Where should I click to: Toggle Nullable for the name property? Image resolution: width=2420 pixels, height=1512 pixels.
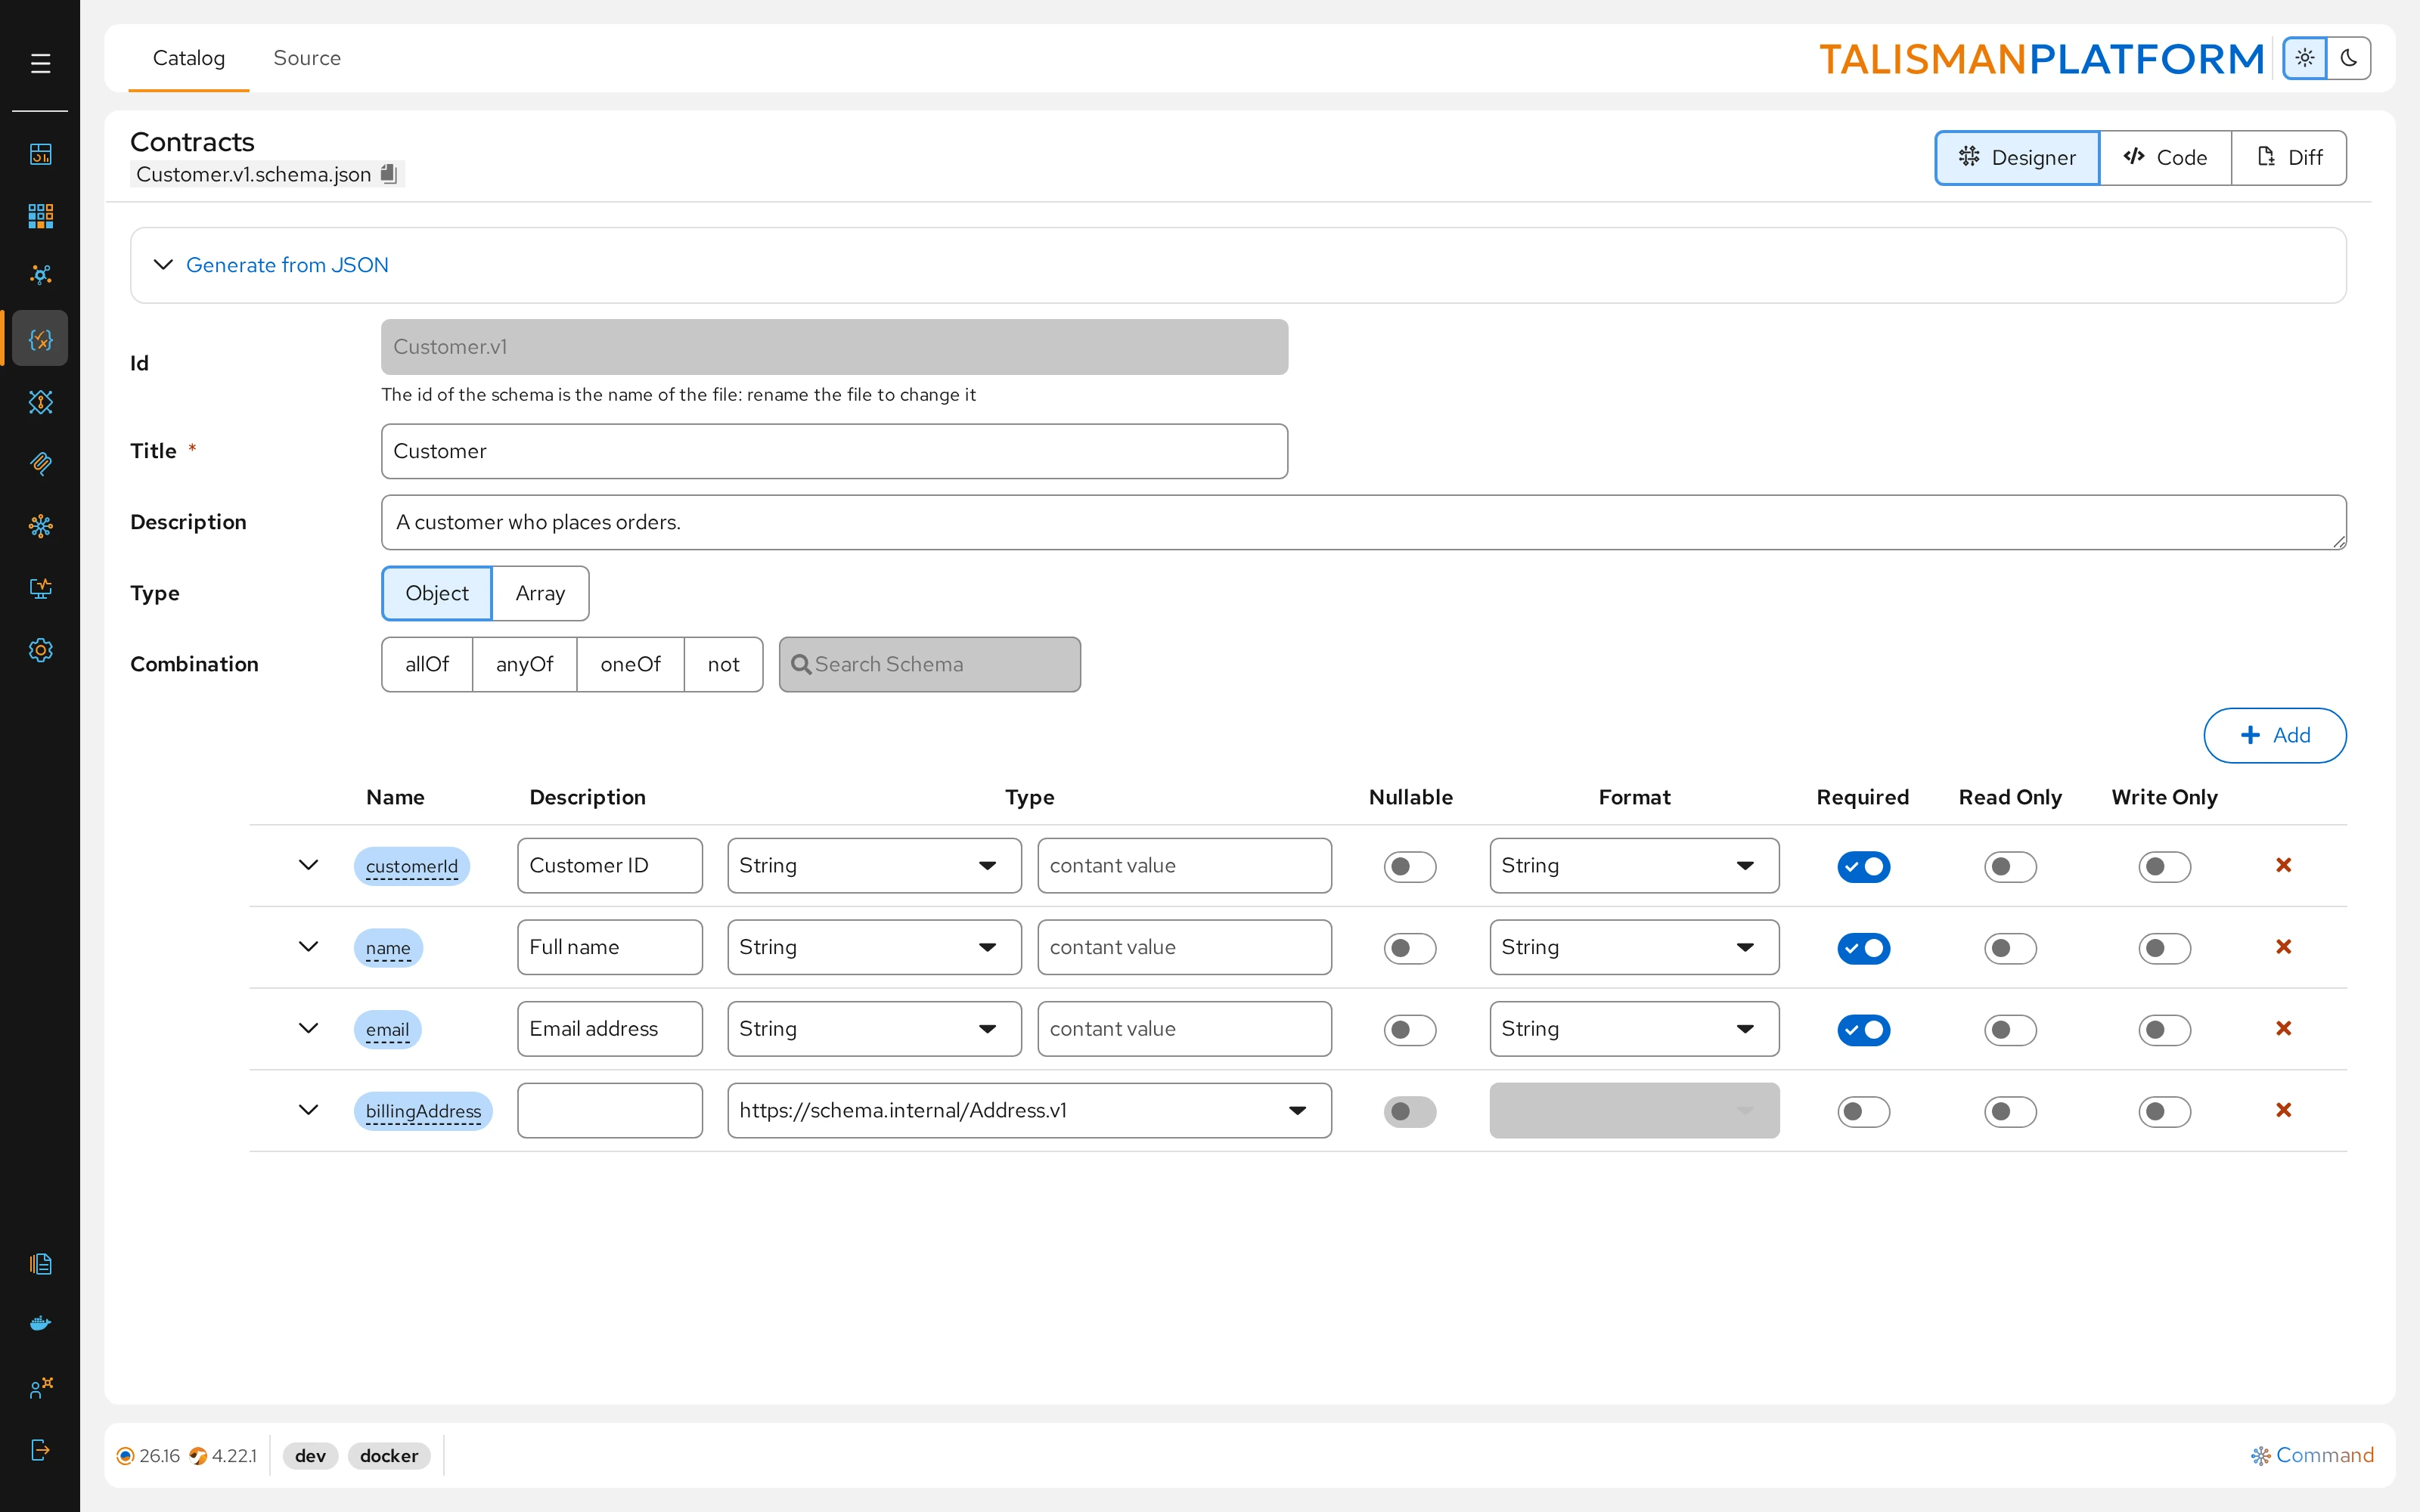[x=1410, y=948]
